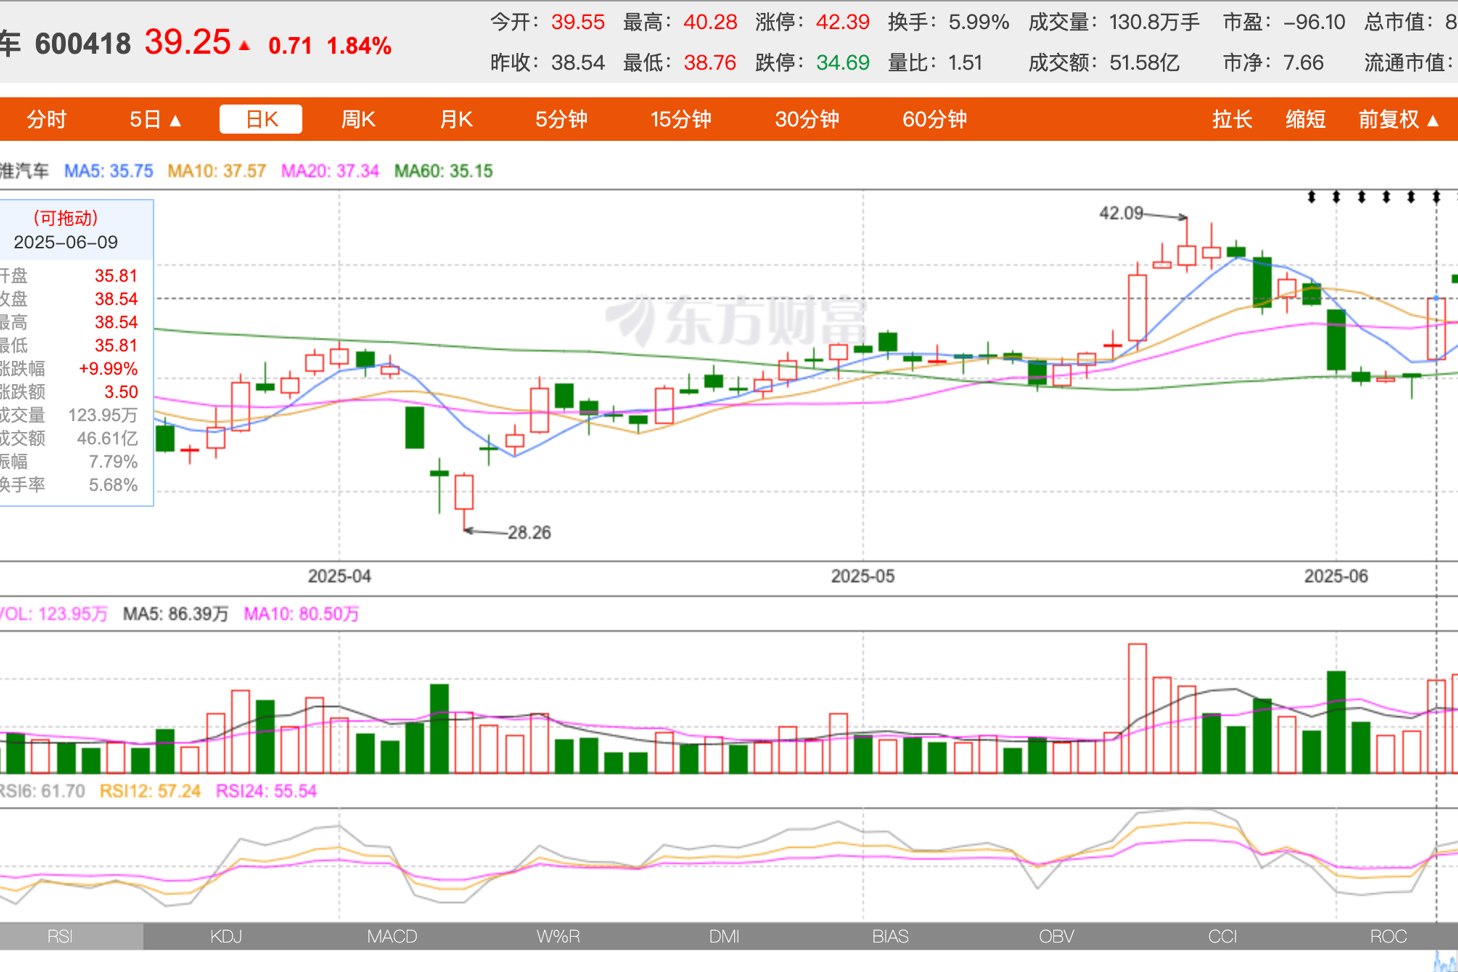Image resolution: width=1458 pixels, height=972 pixels.
Task: Click the 3.50 change amount in info panel
Action: tap(121, 392)
